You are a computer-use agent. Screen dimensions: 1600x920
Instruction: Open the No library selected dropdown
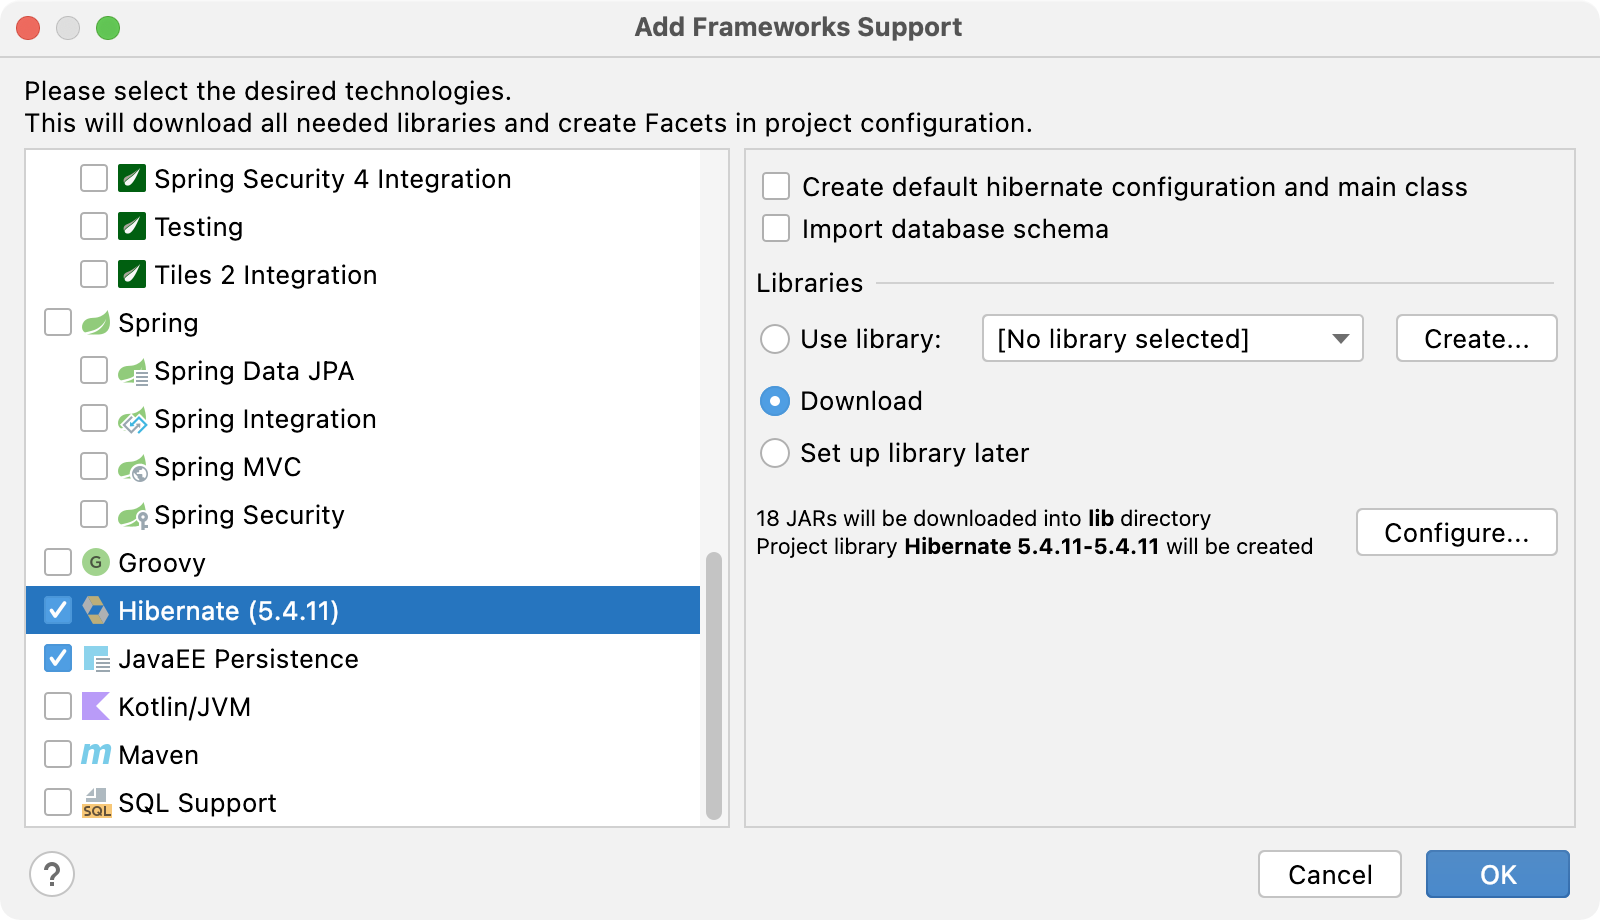(x=1173, y=338)
